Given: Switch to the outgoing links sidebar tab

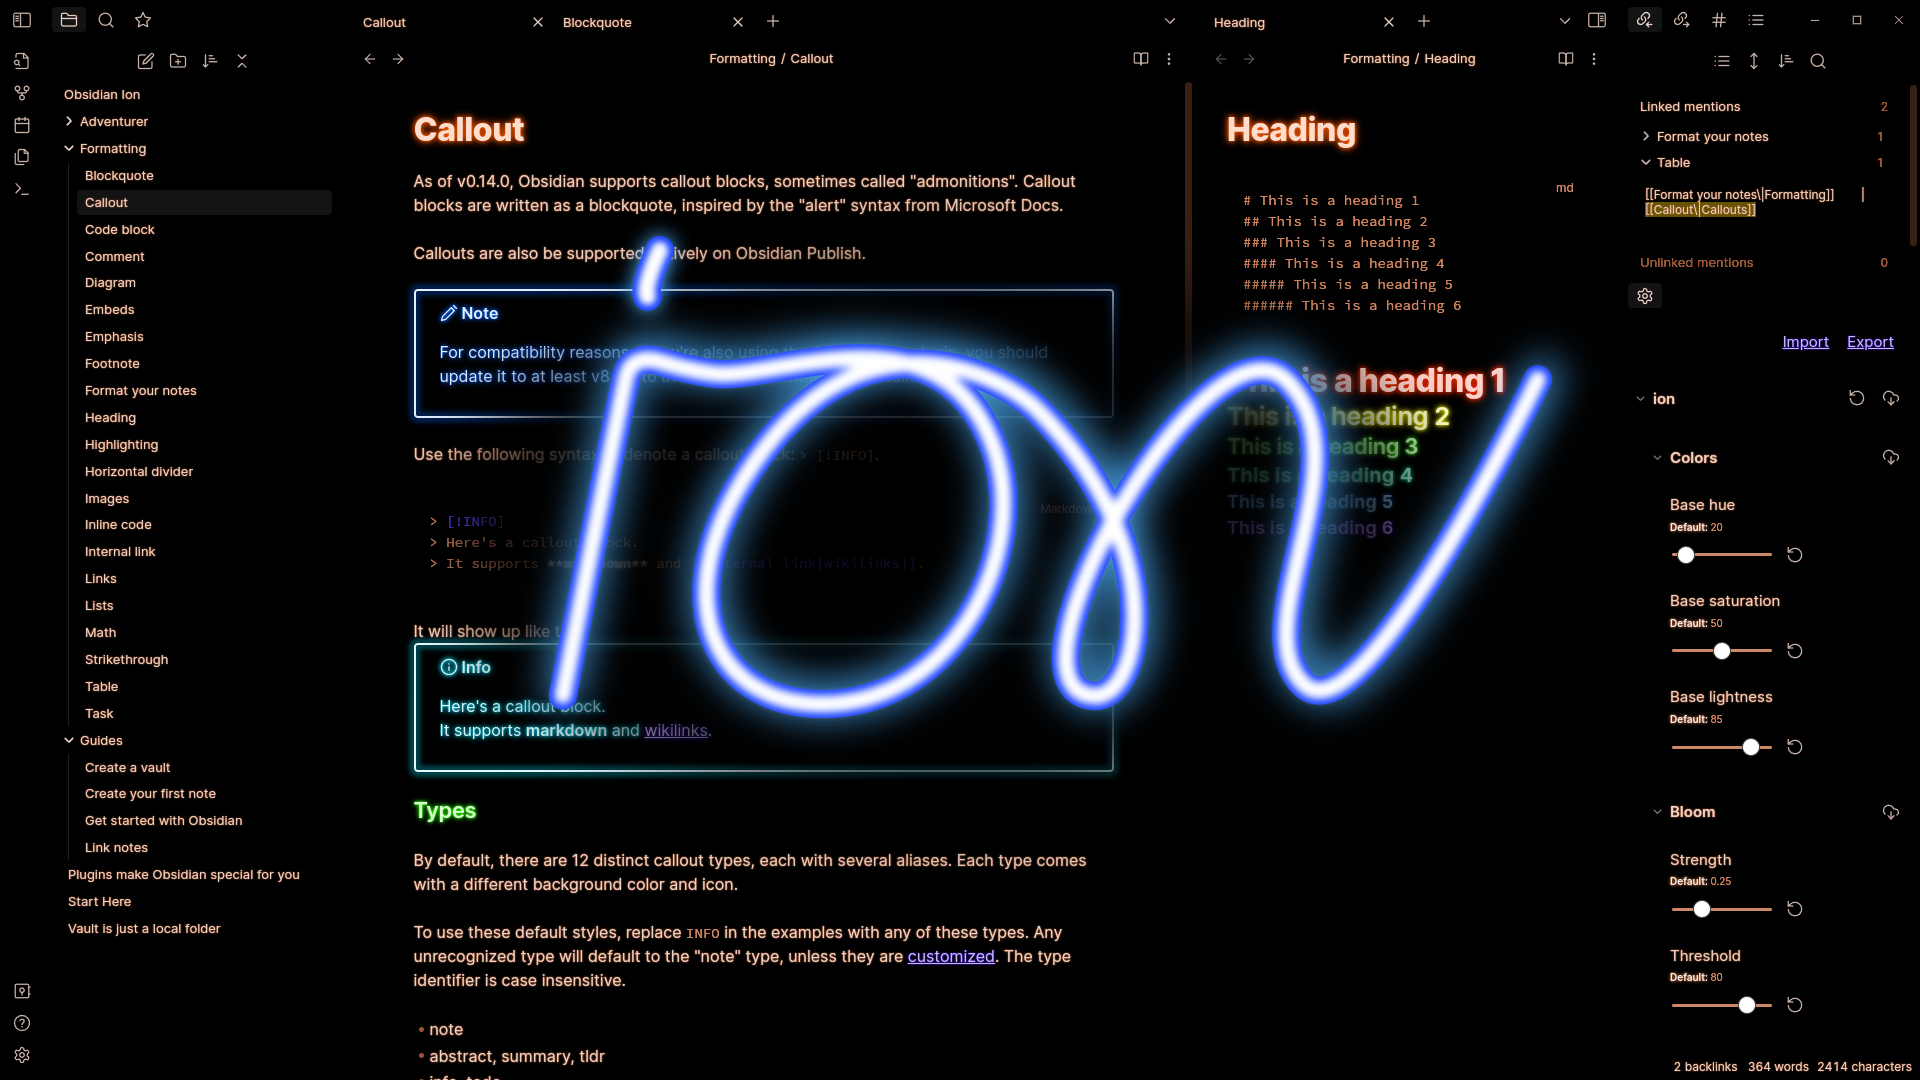Looking at the screenshot, I should click(x=1682, y=20).
